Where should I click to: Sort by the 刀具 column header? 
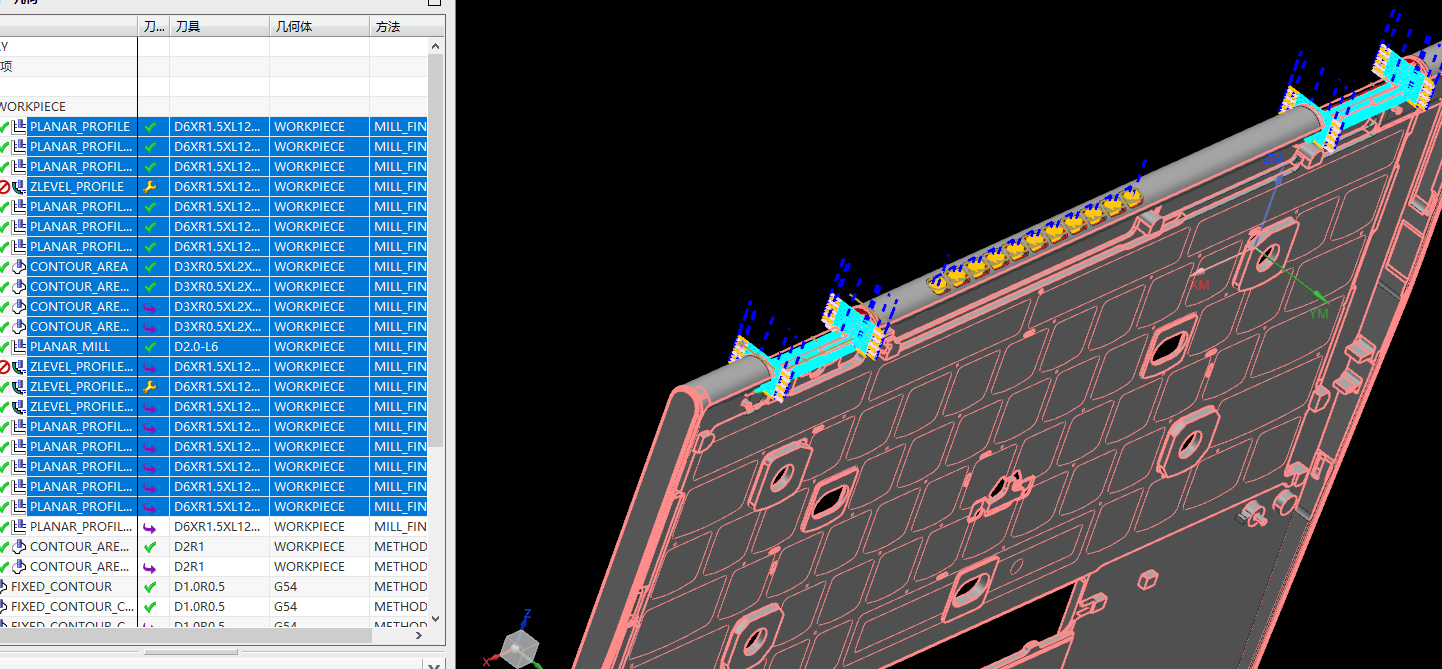[219, 26]
